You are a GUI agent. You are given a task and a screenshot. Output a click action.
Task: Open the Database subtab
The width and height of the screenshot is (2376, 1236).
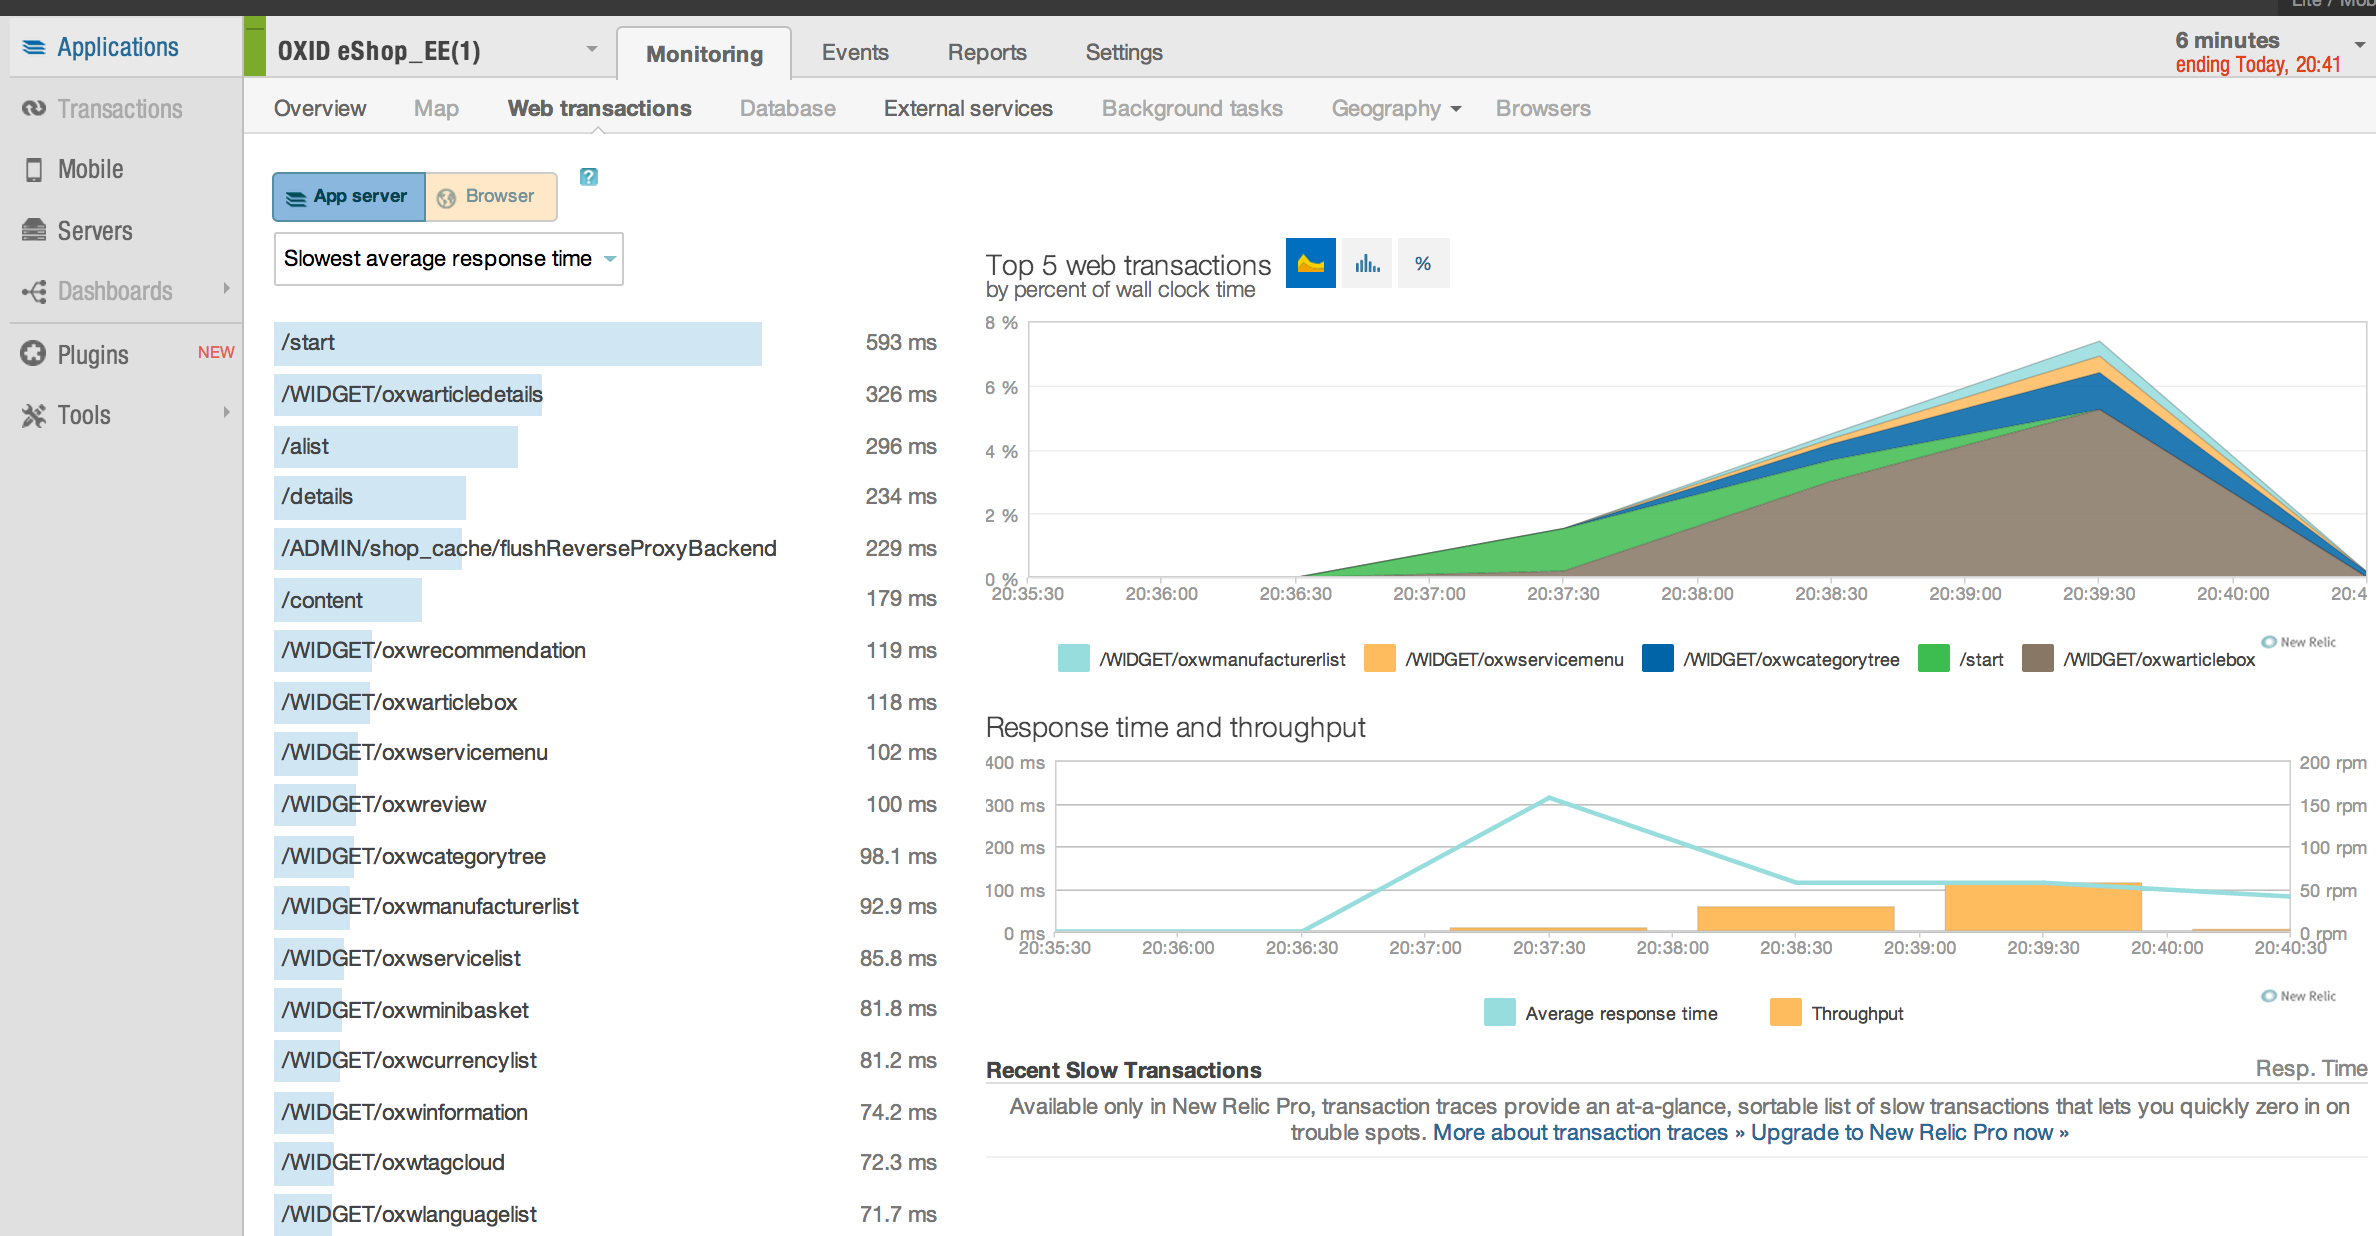tap(787, 108)
